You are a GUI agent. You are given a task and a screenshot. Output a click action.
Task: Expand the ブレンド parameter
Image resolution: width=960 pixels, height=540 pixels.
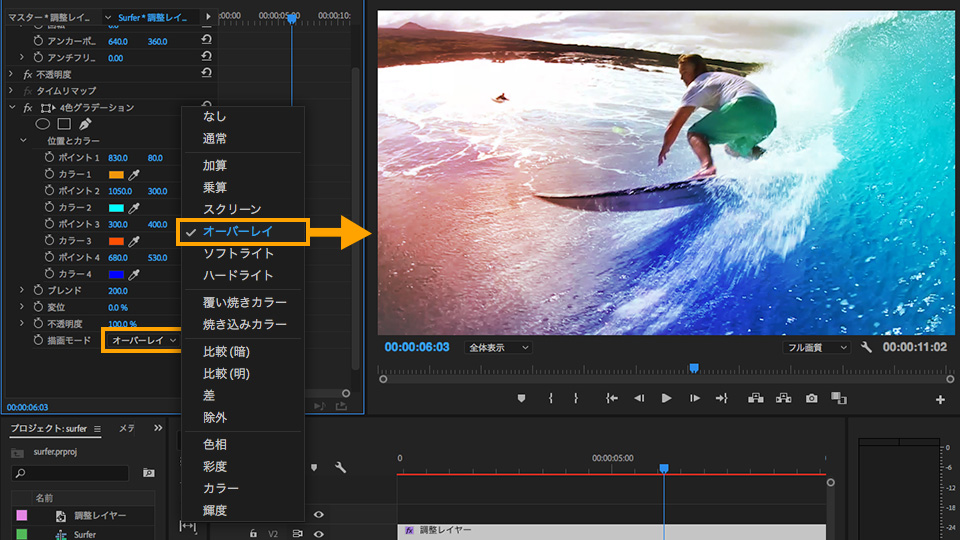pyautogui.click(x=22, y=290)
